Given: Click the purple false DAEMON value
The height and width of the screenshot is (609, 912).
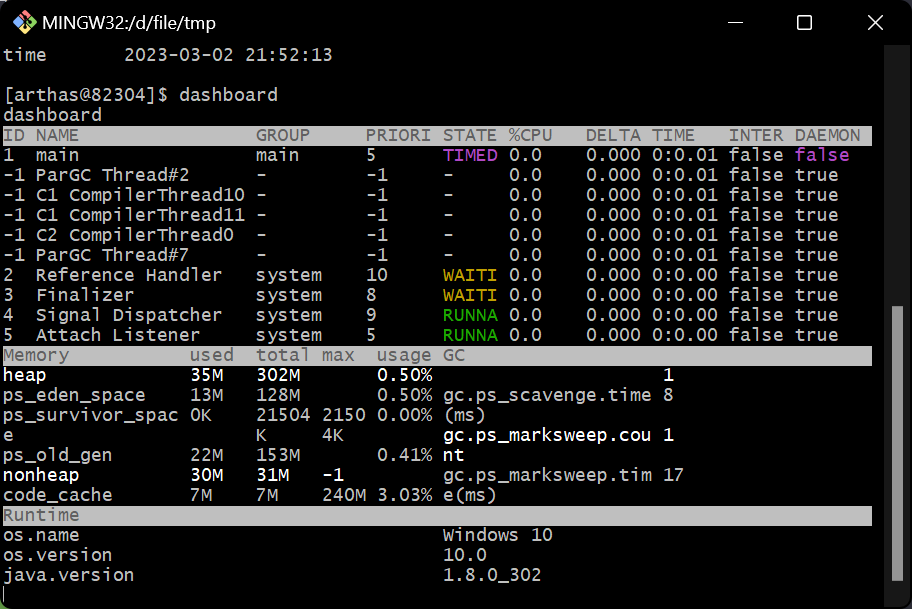Looking at the screenshot, I should coord(822,155).
